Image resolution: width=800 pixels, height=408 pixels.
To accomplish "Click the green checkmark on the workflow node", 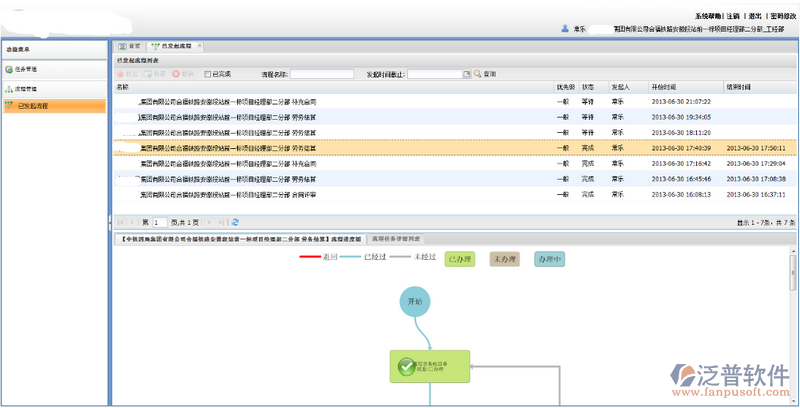I will 405,367.
